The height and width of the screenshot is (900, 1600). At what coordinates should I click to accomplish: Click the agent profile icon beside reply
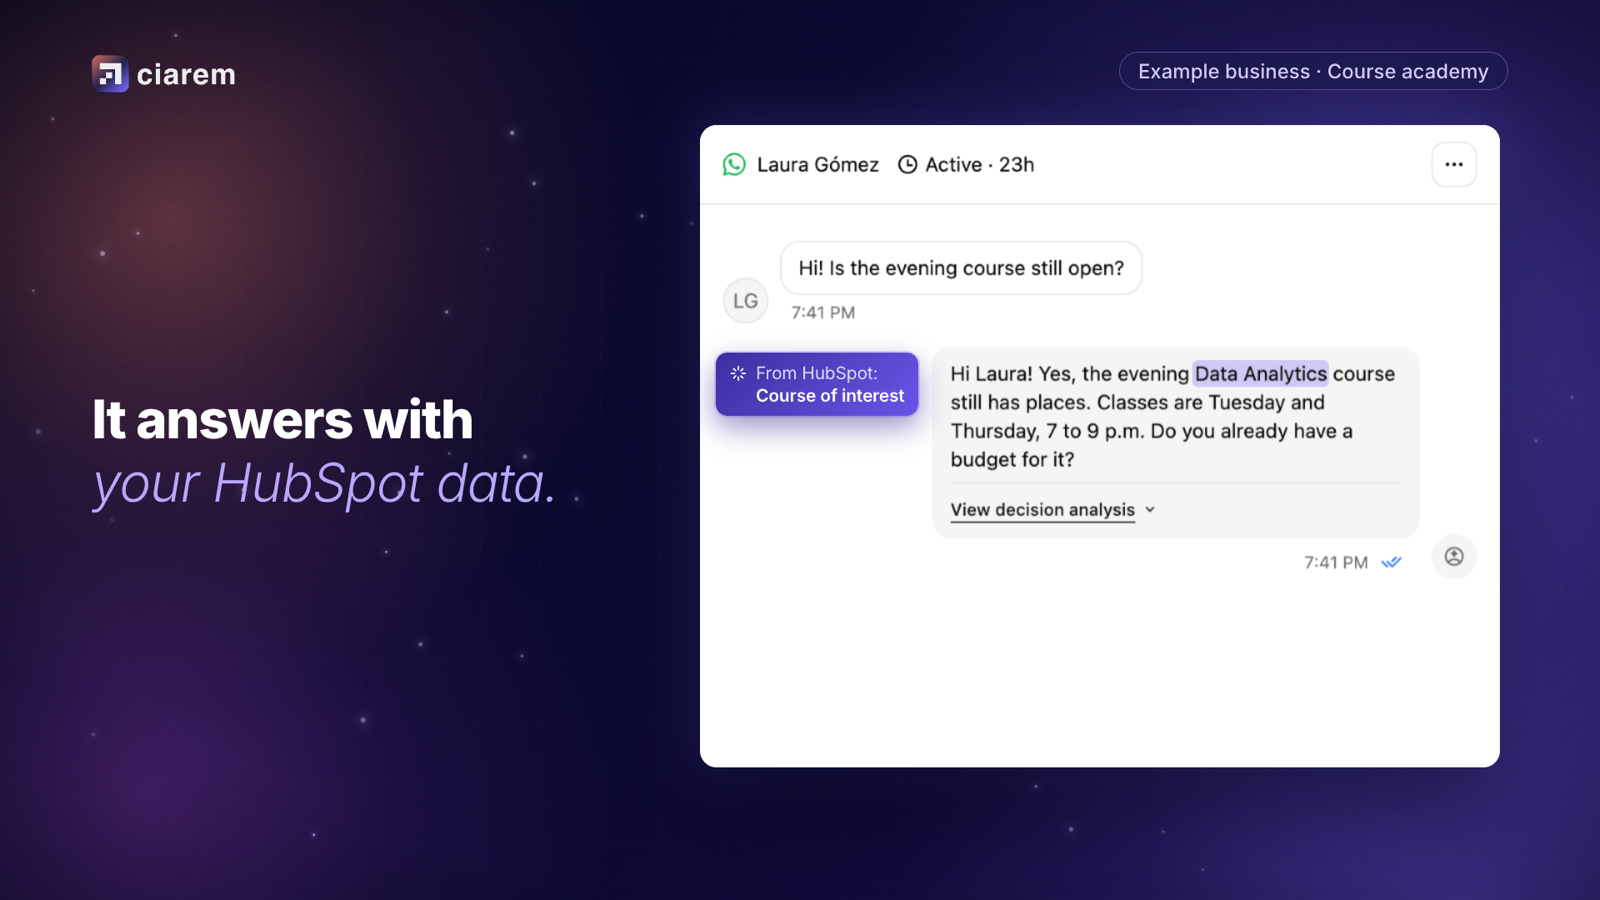pyautogui.click(x=1454, y=556)
